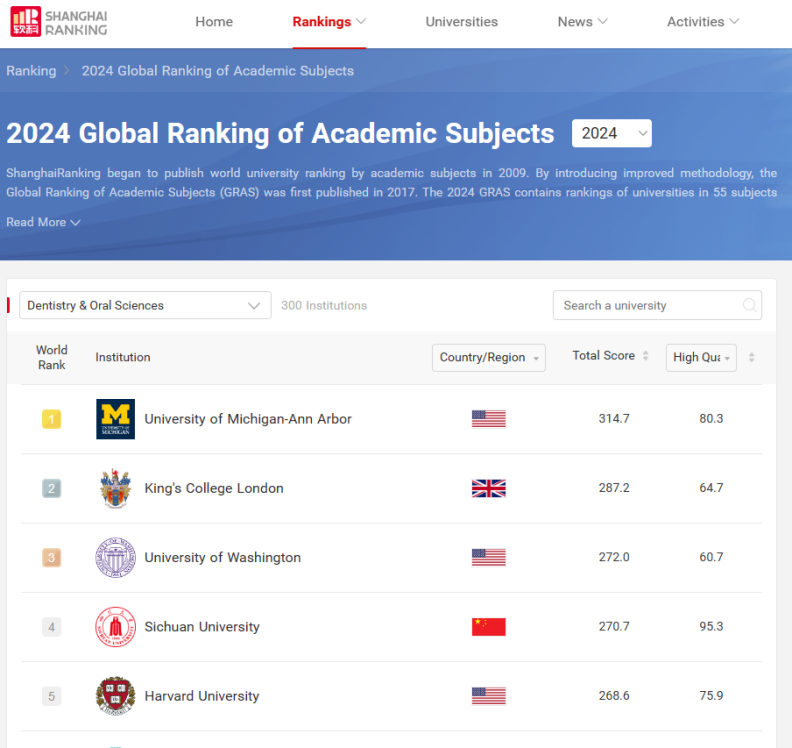This screenshot has width=792, height=748.
Task: Click the Sichuan University emblem
Action: pos(115,627)
